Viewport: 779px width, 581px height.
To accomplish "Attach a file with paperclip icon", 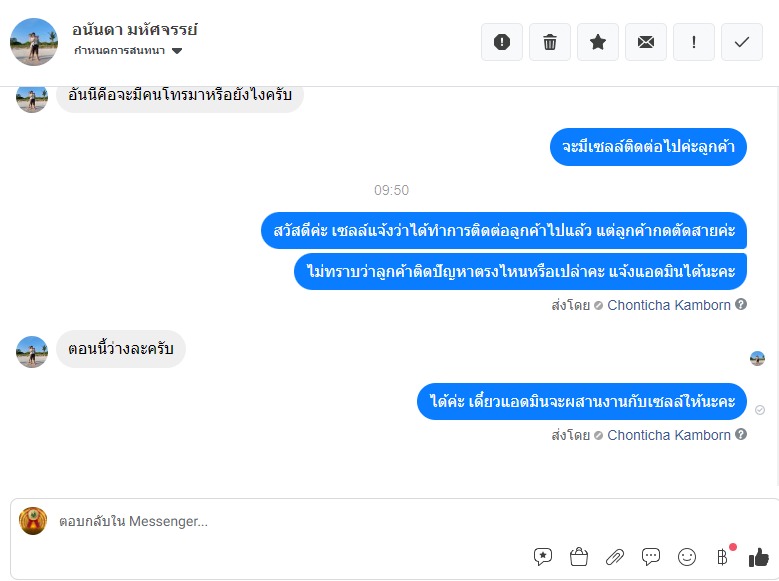I will 615,557.
